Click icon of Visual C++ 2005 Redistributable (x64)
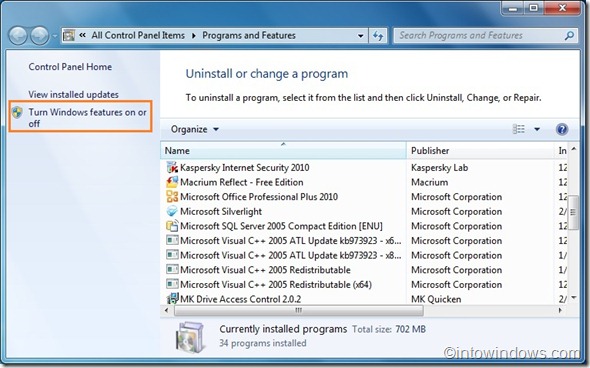Image resolution: width=590 pixels, height=368 pixels. (x=172, y=284)
